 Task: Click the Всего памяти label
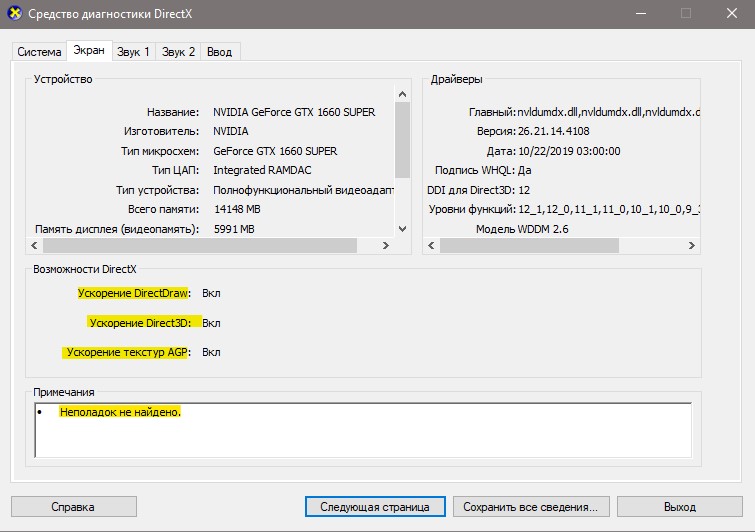(x=163, y=209)
